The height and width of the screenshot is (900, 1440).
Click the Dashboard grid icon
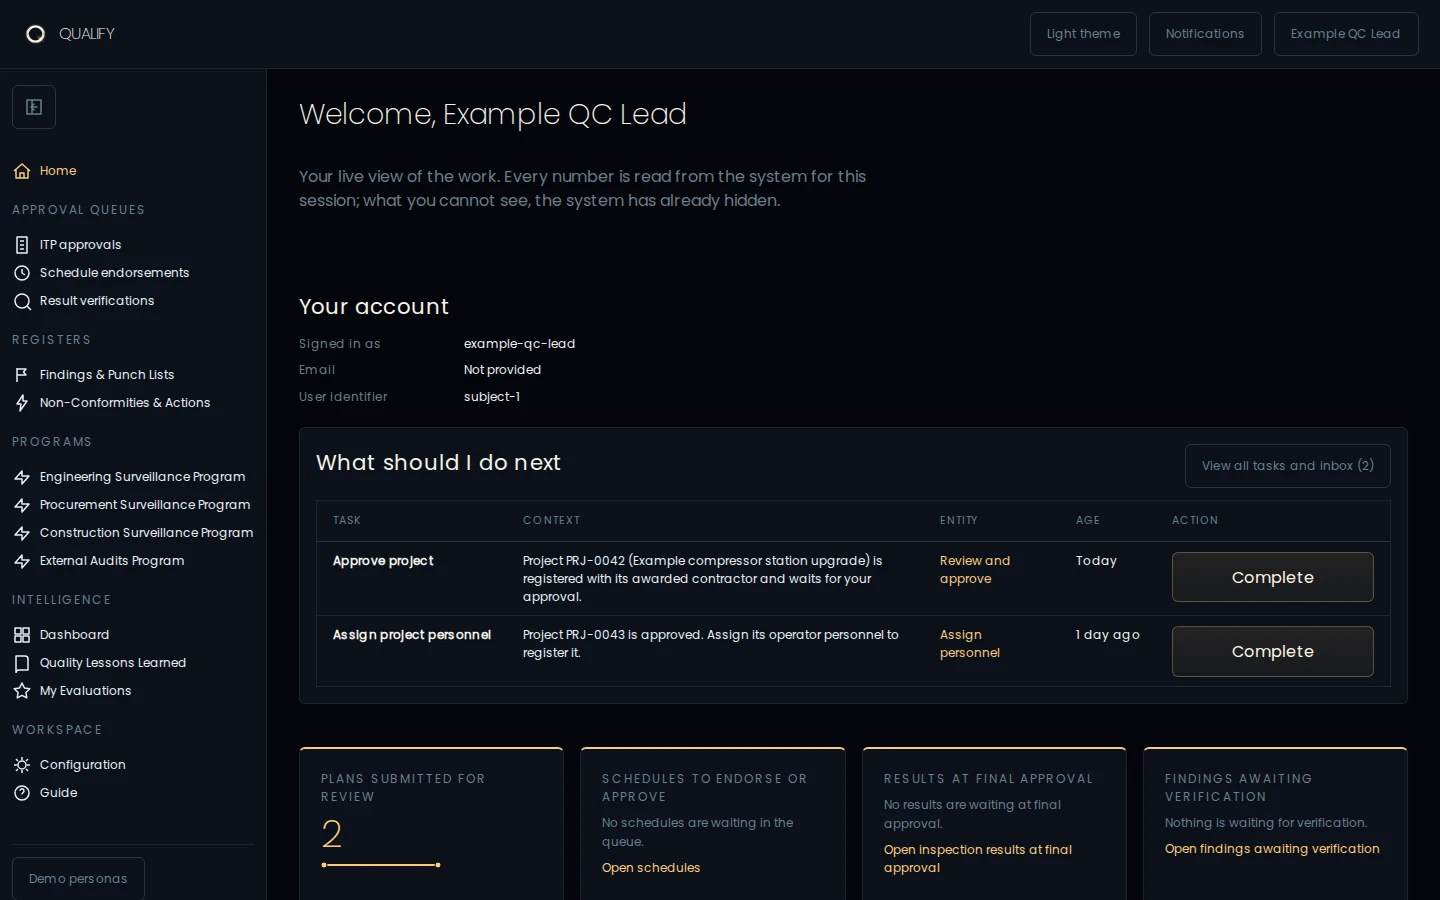pyautogui.click(x=22, y=635)
